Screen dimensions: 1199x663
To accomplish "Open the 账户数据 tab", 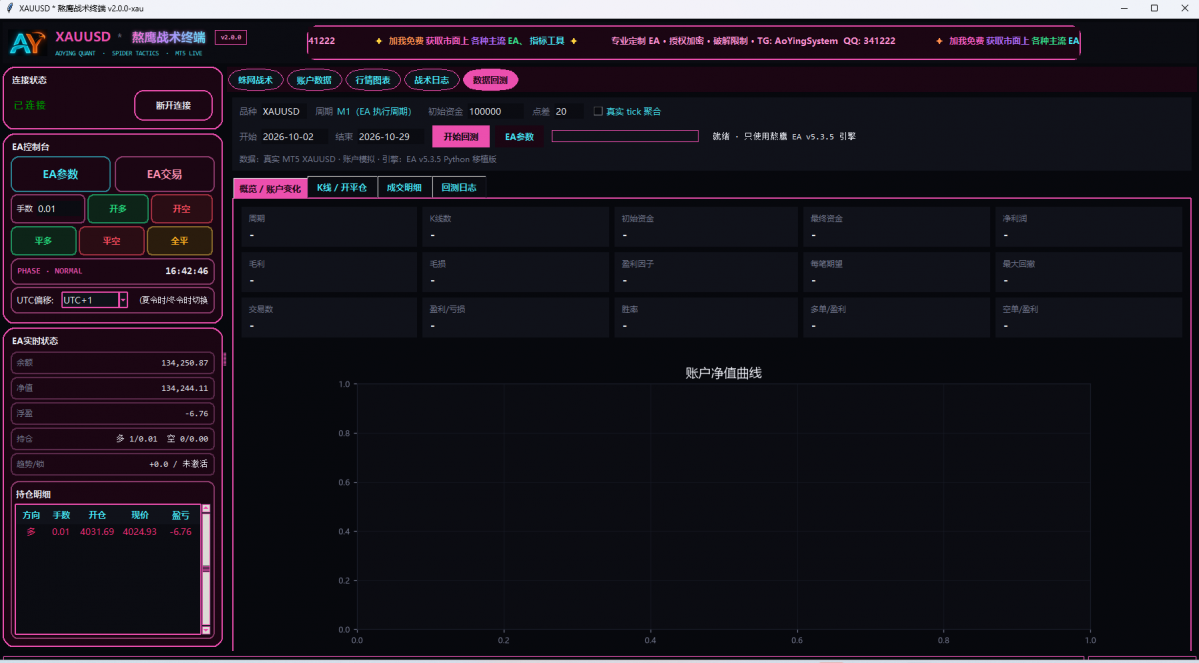I will coord(314,80).
